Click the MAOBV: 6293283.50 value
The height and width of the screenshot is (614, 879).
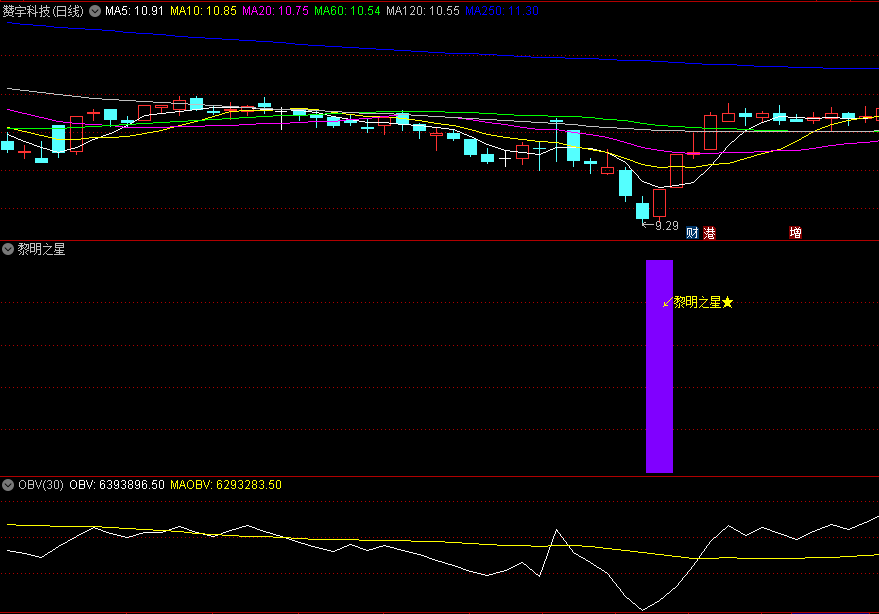tap(226, 485)
